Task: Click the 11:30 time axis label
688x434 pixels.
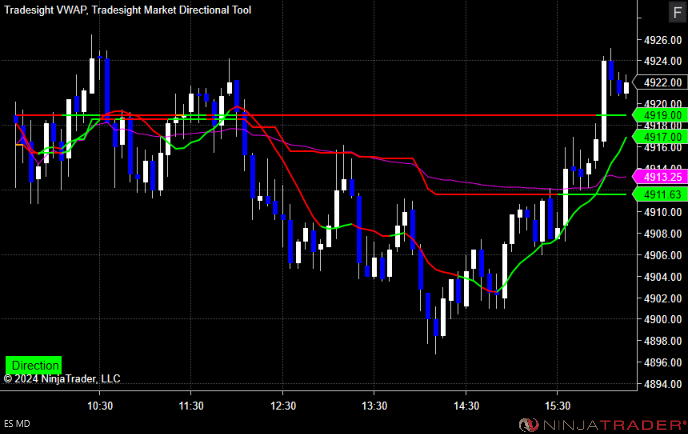Action: 191,406
